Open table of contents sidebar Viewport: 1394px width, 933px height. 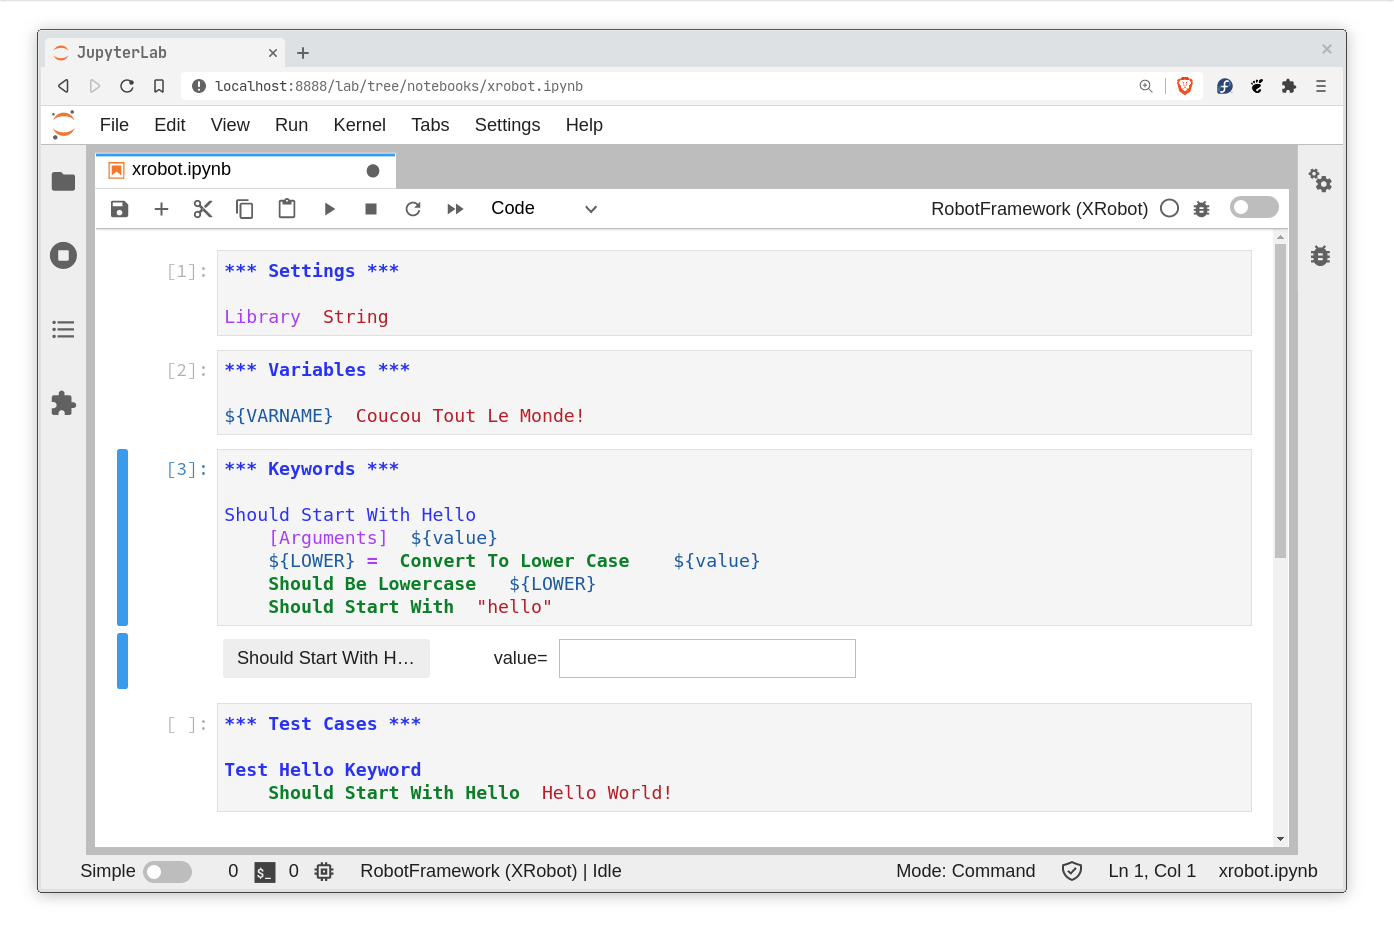[x=63, y=329]
